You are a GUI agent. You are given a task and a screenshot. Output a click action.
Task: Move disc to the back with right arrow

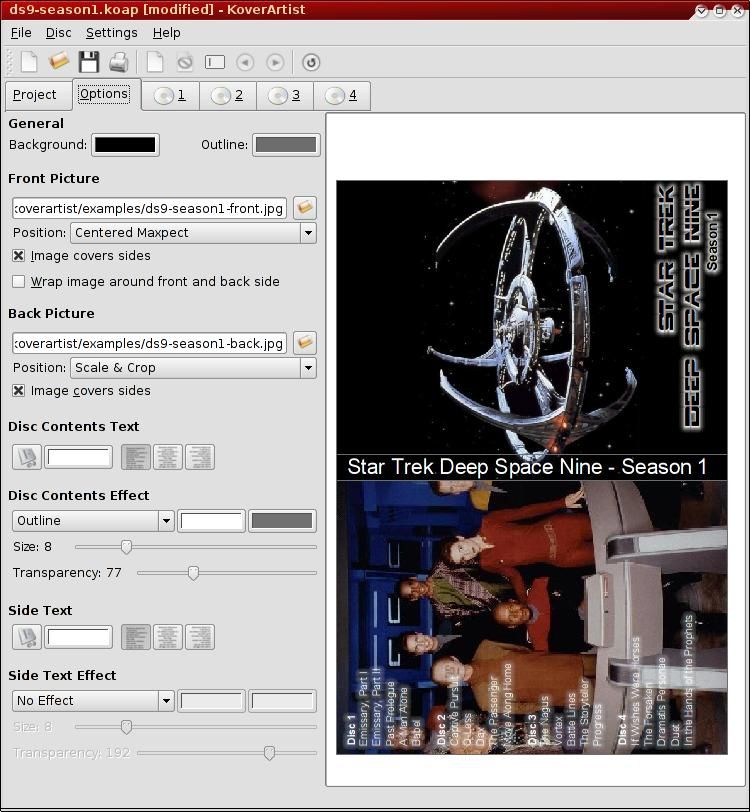pyautogui.click(x=275, y=63)
